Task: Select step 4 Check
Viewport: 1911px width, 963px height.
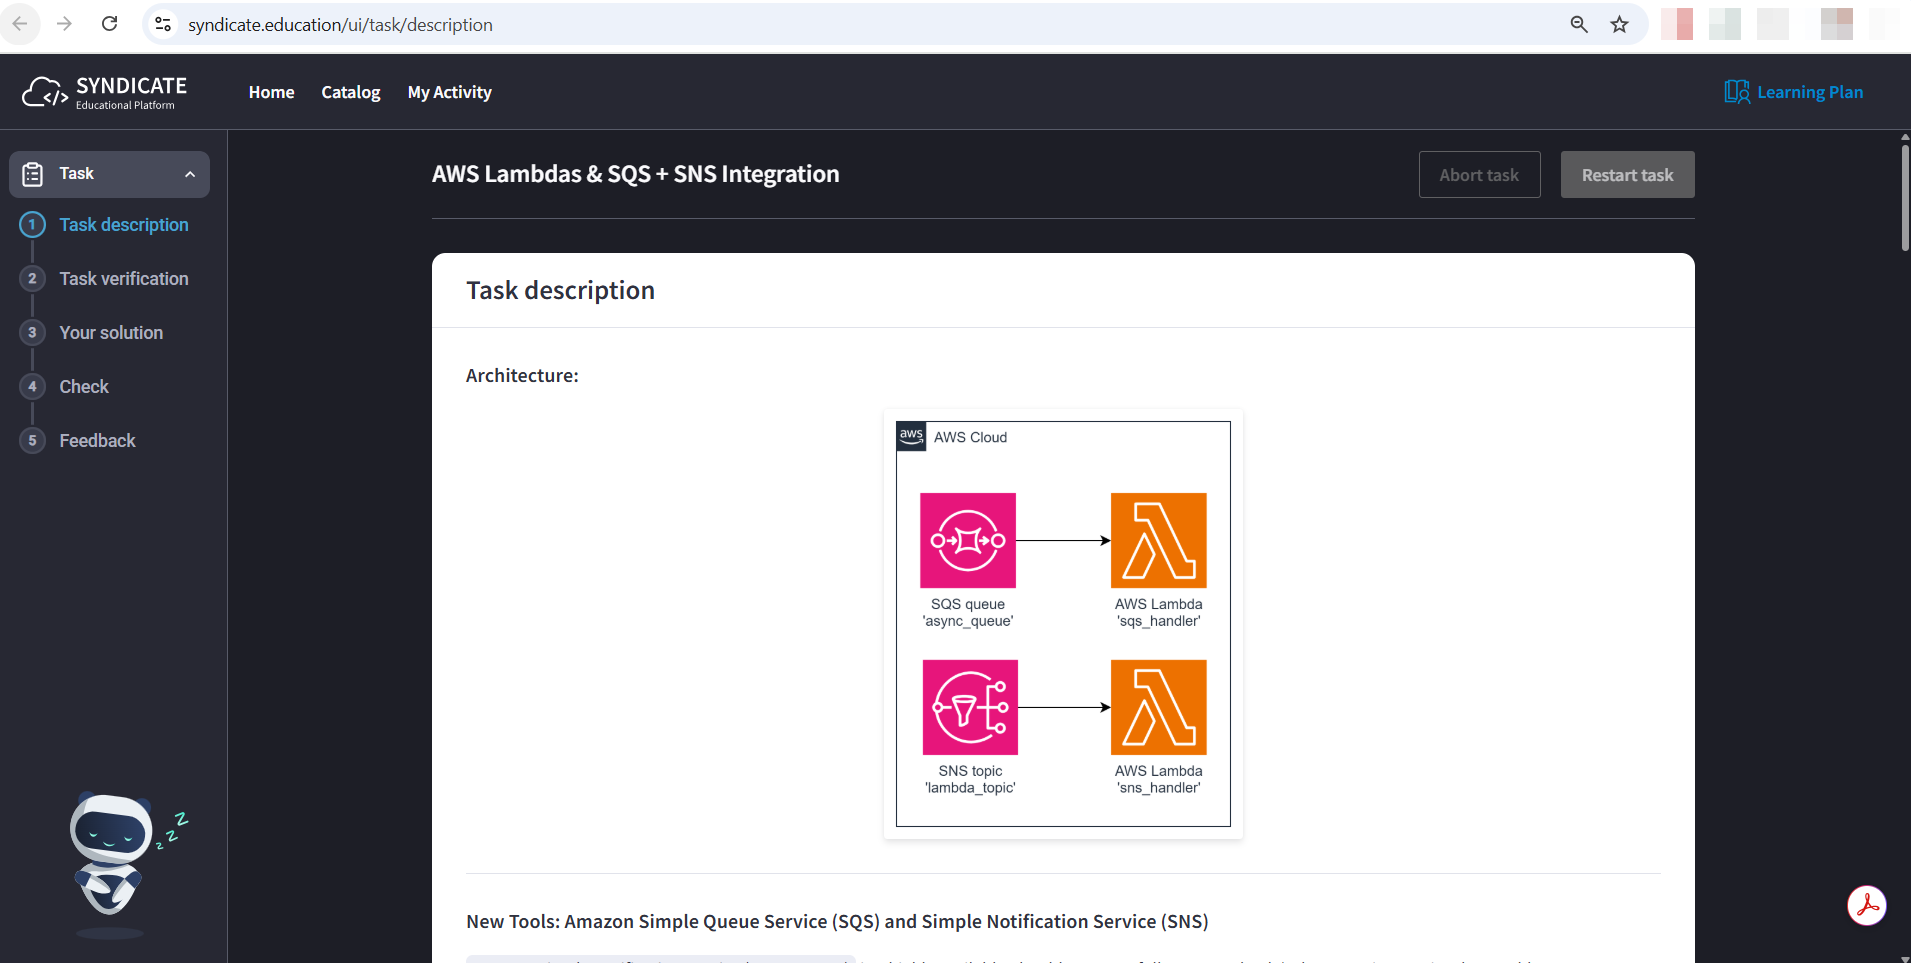Action: tap(84, 387)
